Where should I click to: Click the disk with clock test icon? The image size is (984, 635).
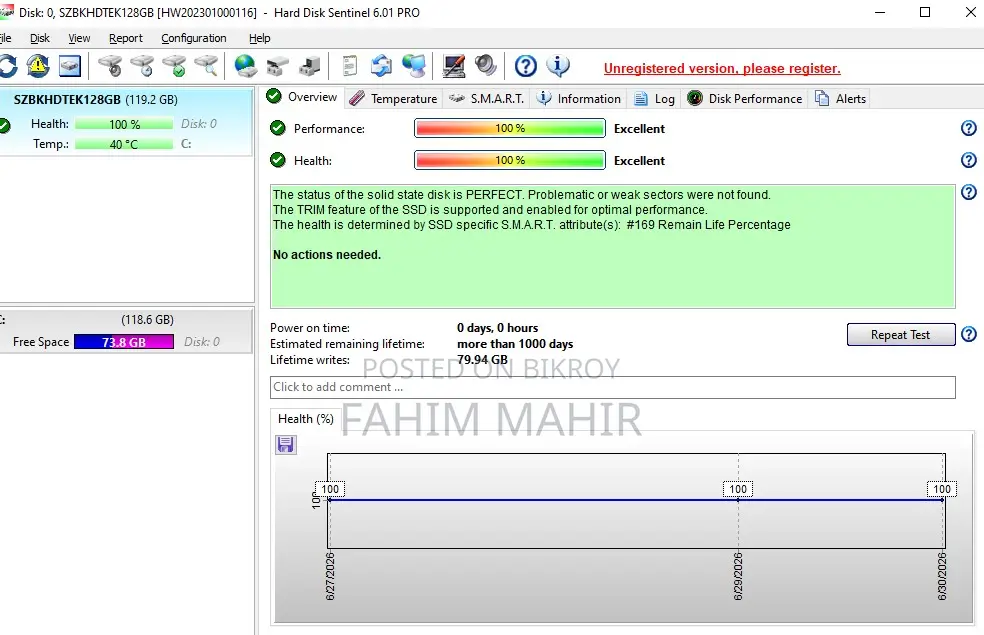pyautogui.click(x=142, y=66)
